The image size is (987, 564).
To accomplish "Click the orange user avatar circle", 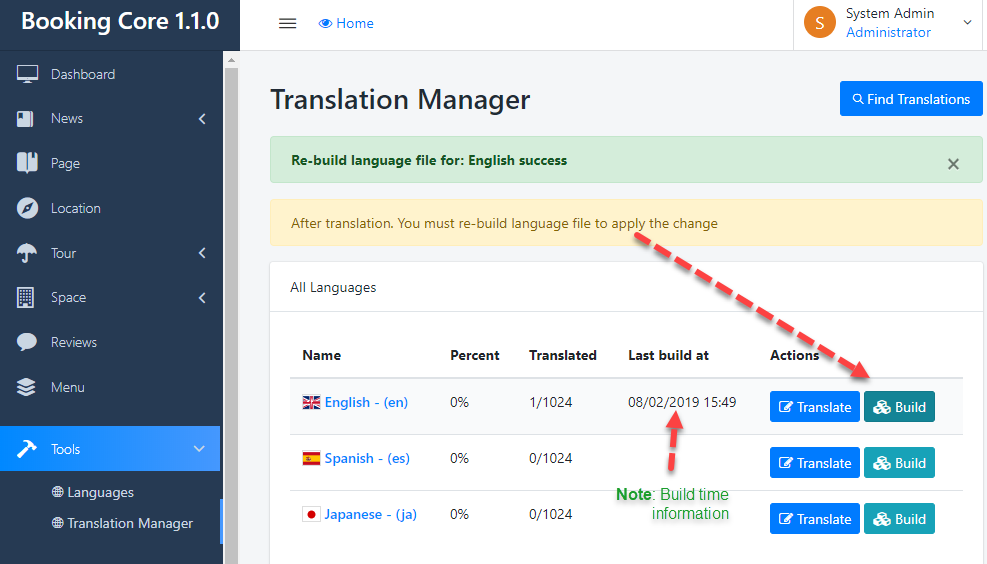I will [819, 22].
